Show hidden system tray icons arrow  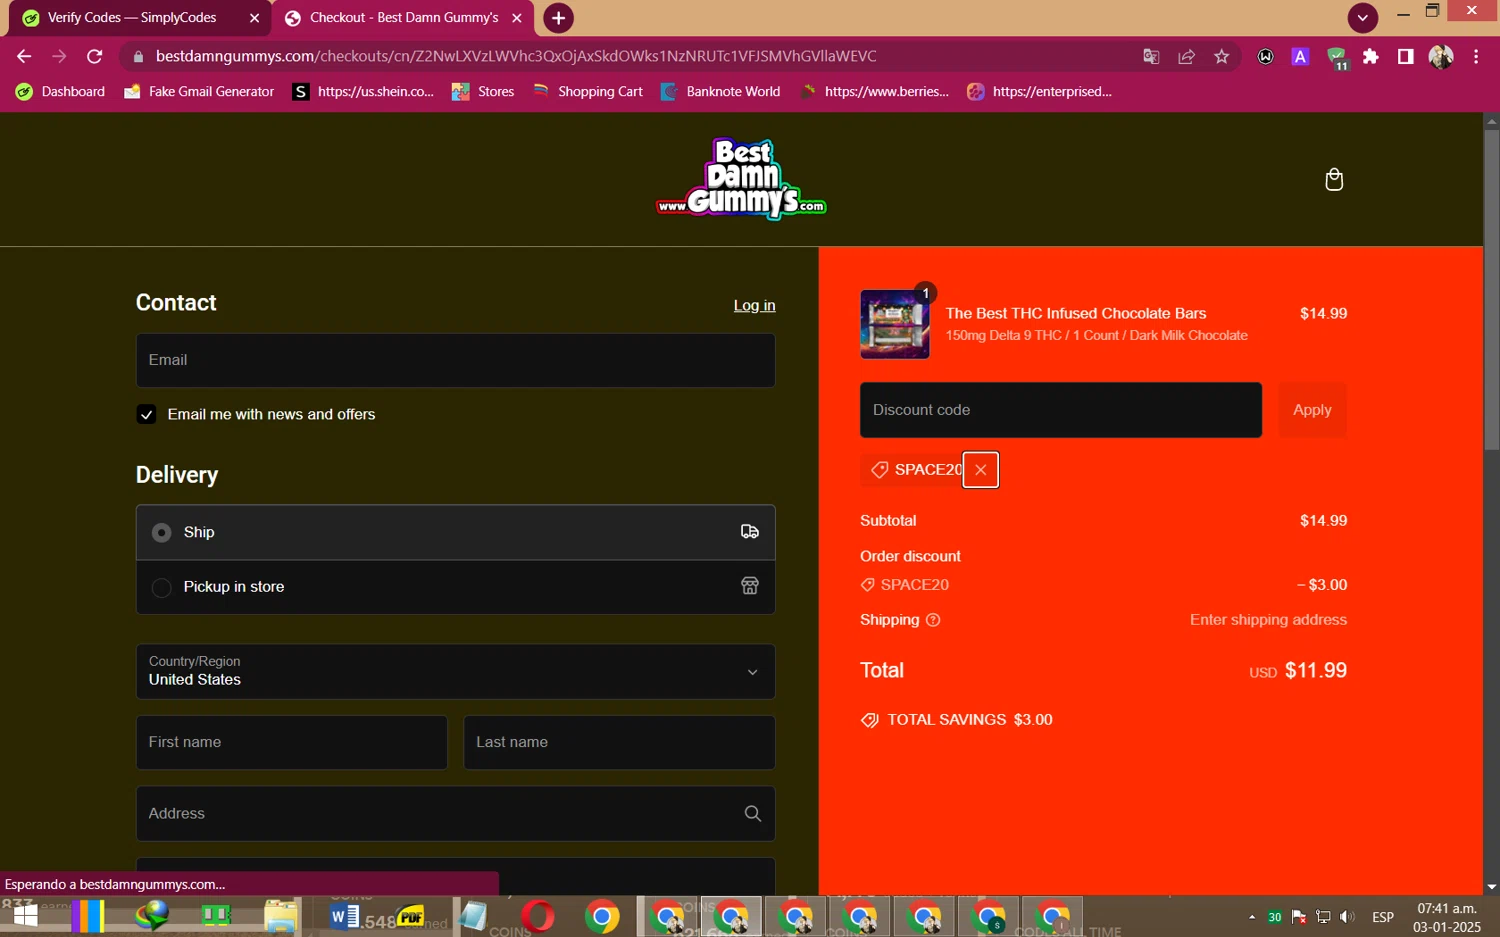coord(1251,917)
